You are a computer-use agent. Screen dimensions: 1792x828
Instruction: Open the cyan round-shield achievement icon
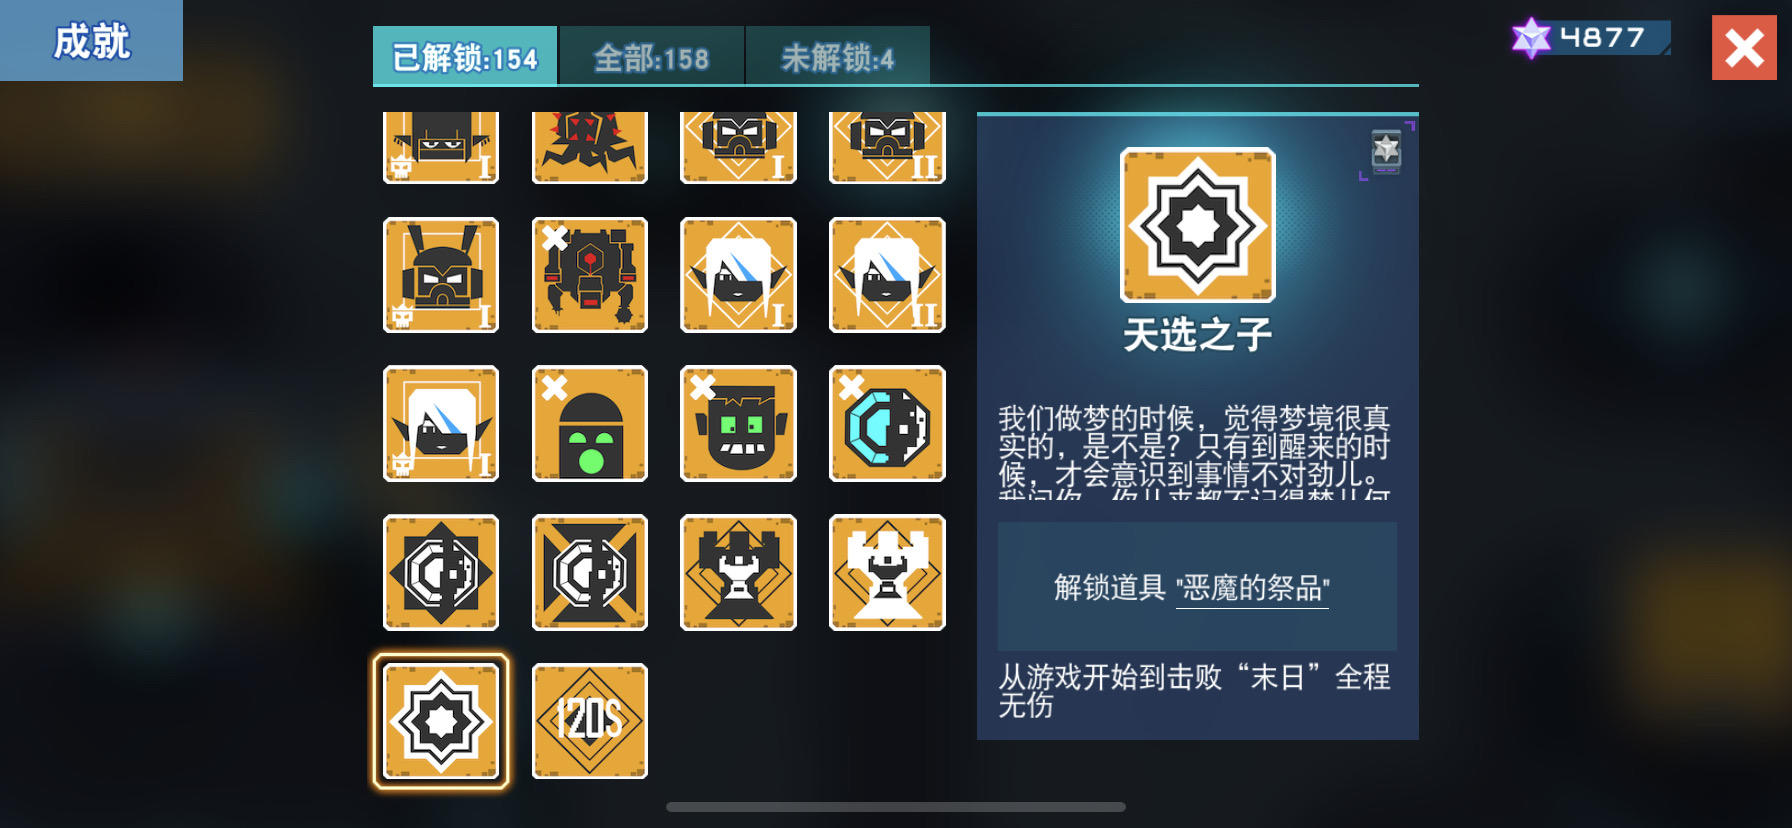click(887, 424)
